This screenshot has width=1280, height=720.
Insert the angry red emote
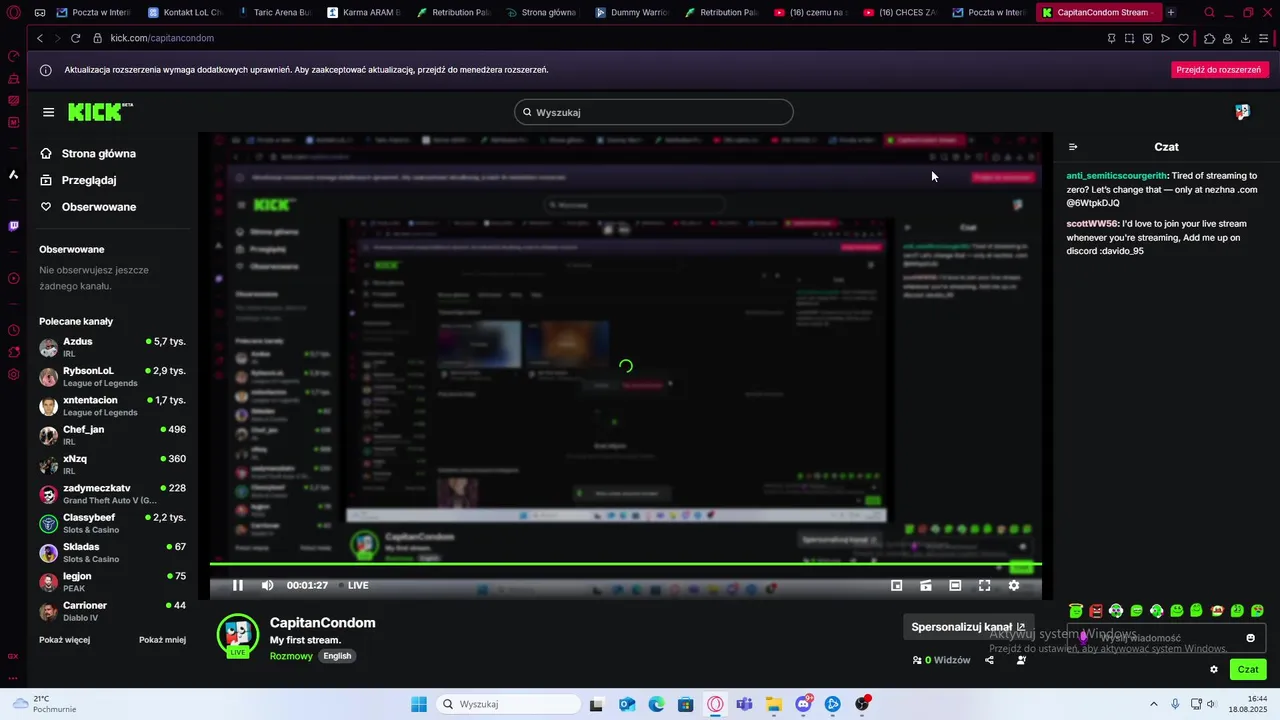[x=1096, y=610]
